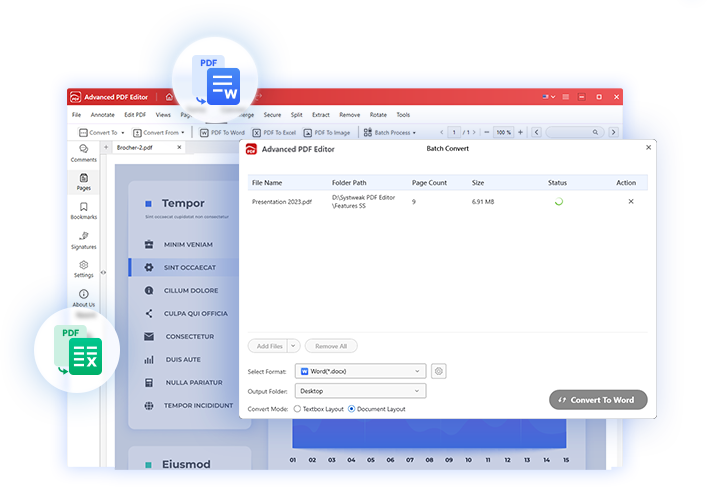Open the Views menu

163,115
